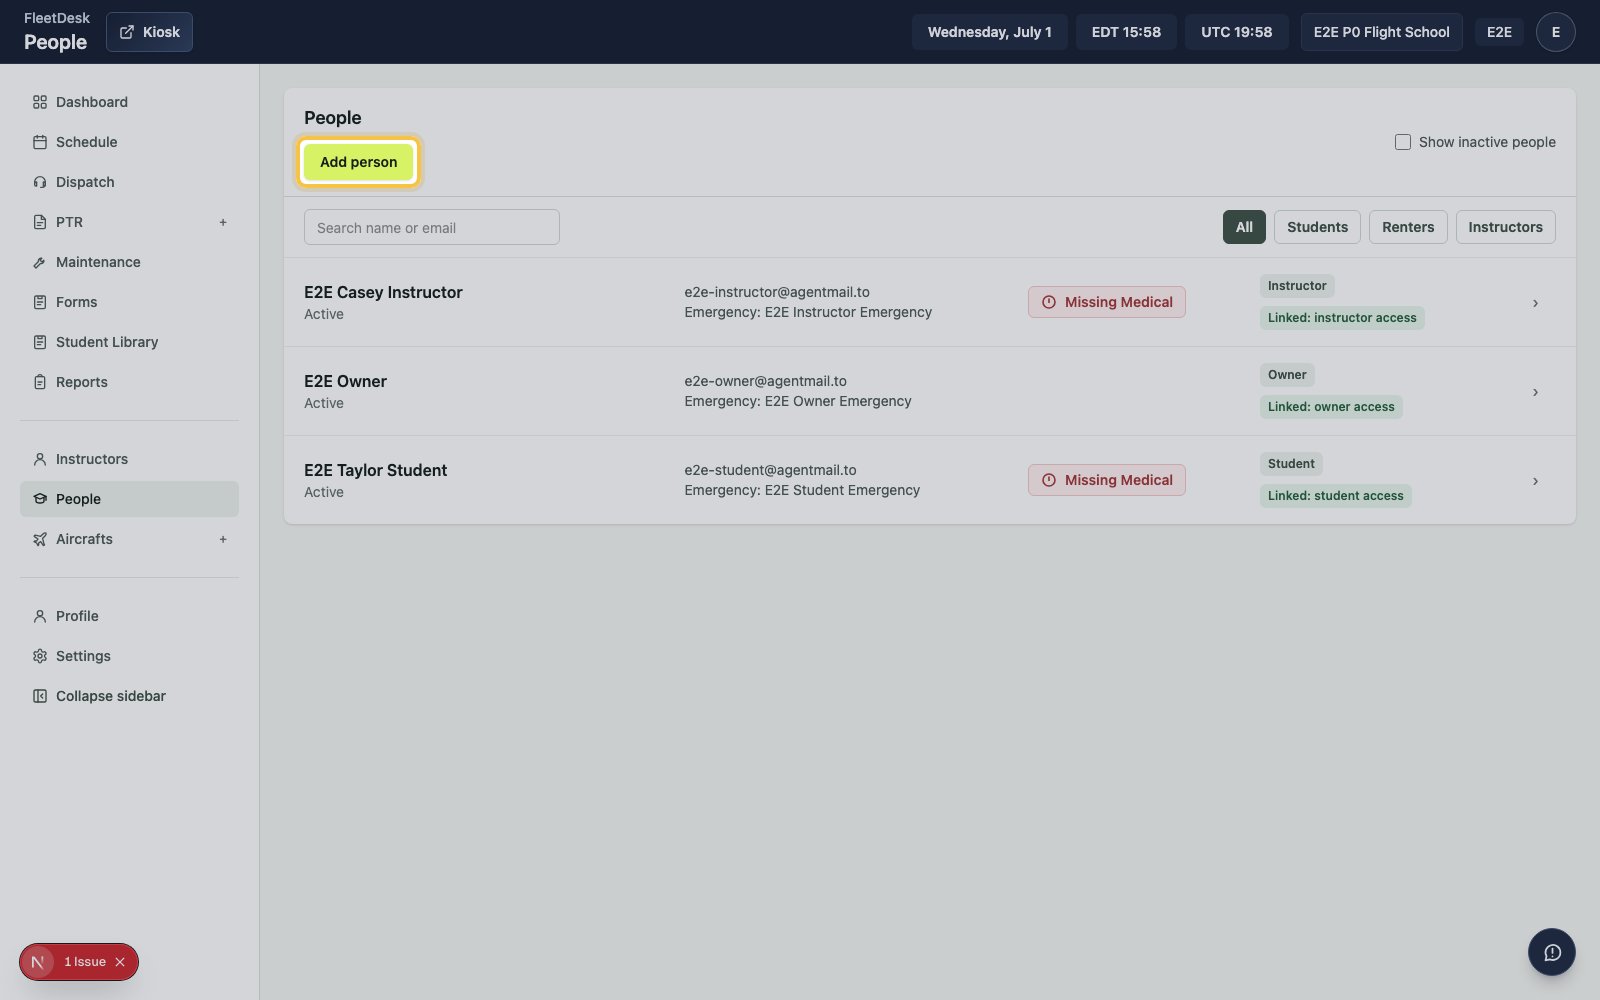Click Linked: student access tag

(1335, 496)
